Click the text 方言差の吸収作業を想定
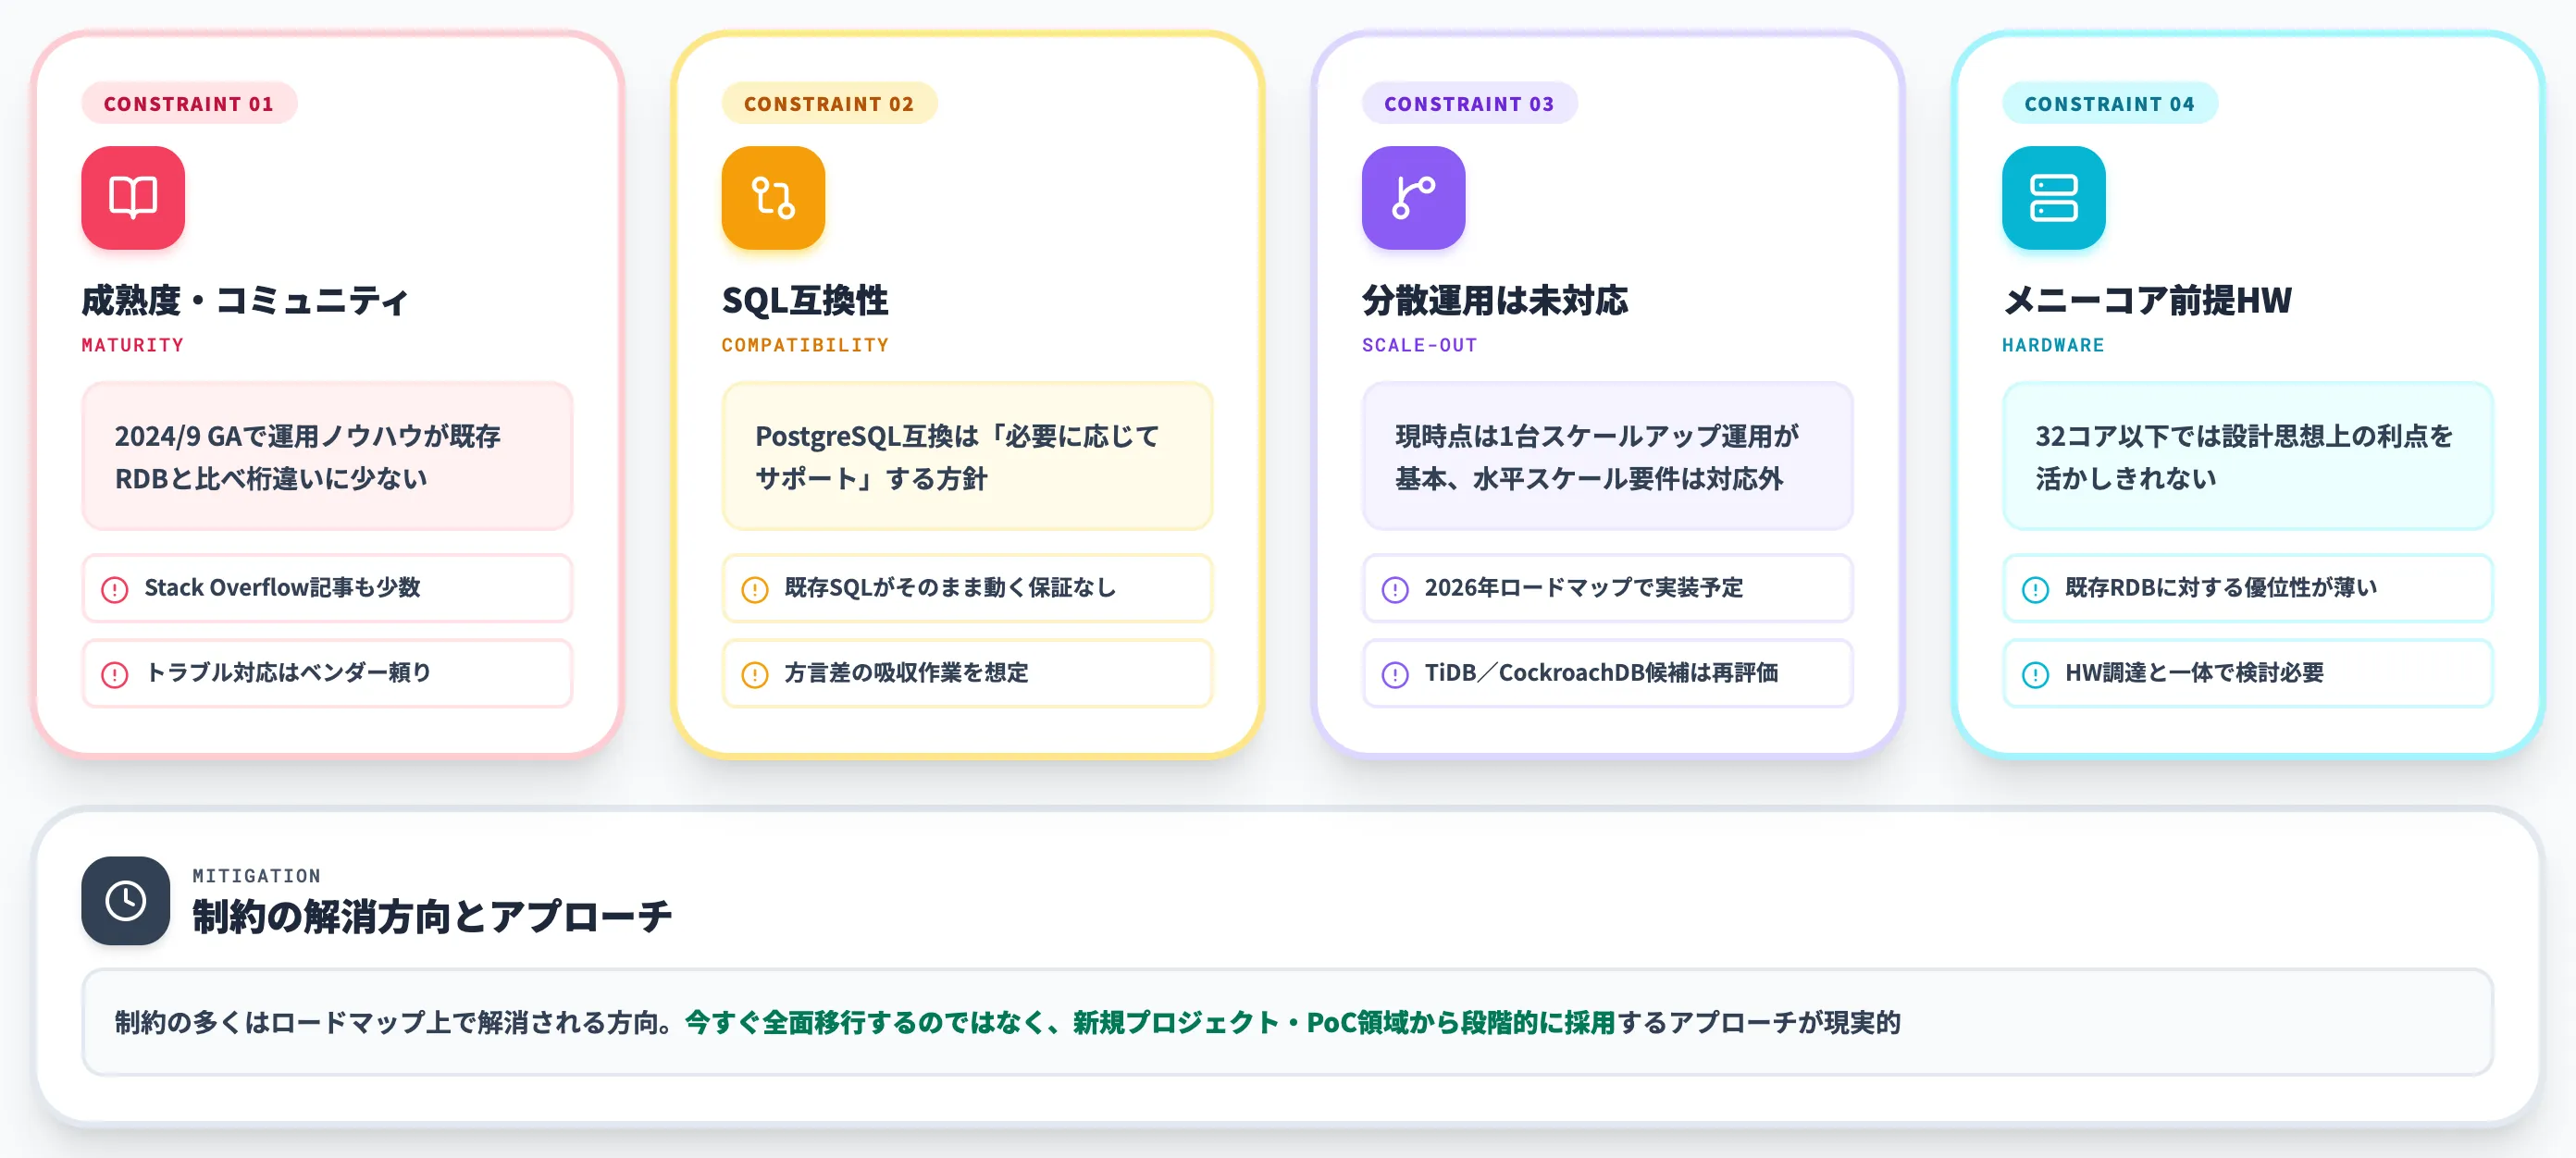 tap(906, 672)
